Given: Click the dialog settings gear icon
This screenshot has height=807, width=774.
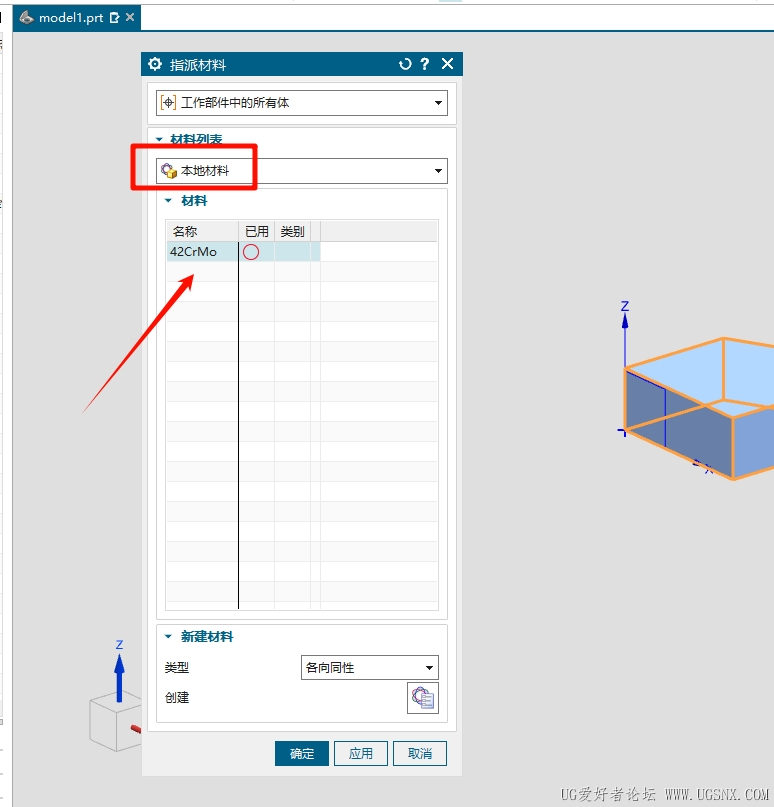Looking at the screenshot, I should tap(155, 64).
